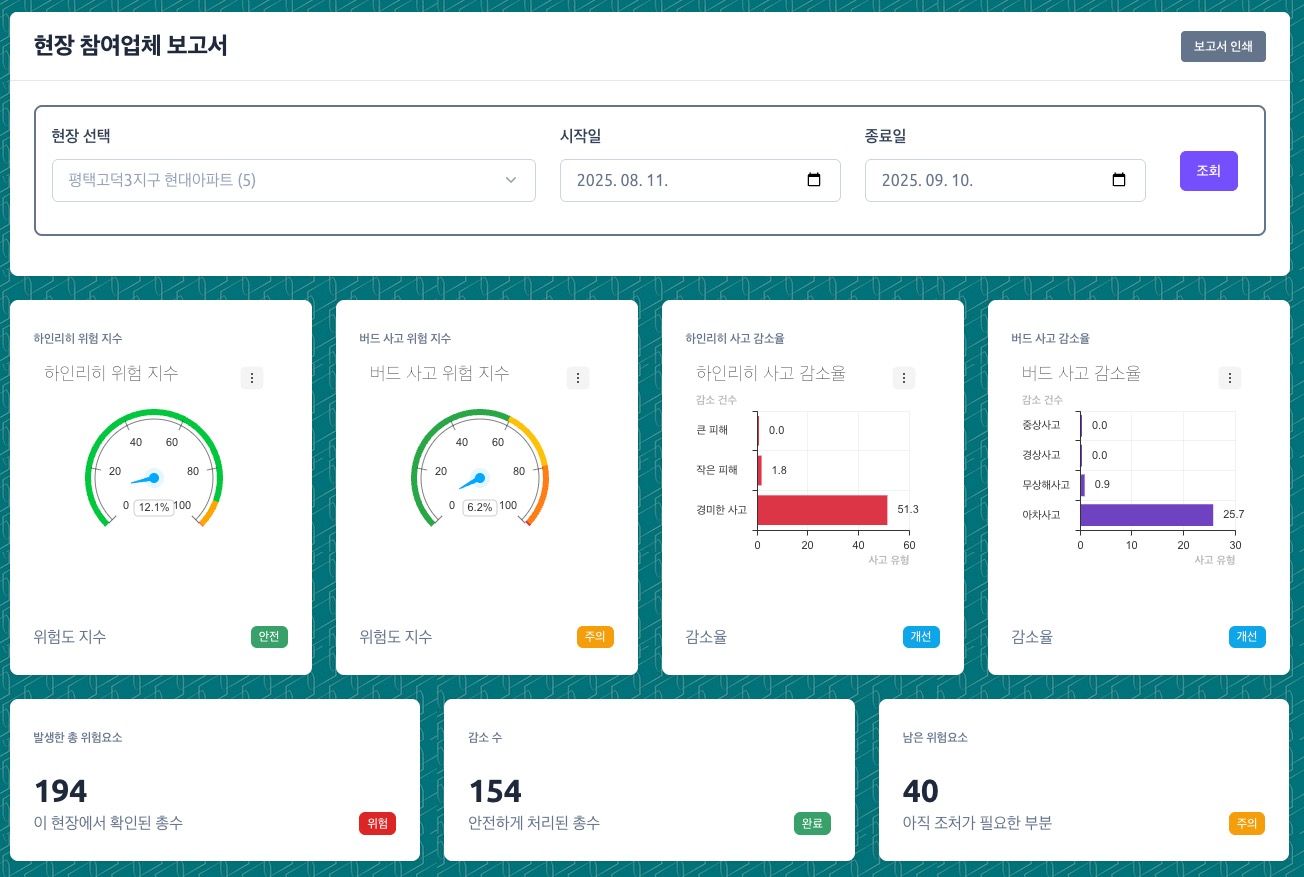The width and height of the screenshot is (1304, 877).
Task: Expand the site selection dropdown
Action: click(x=293, y=181)
